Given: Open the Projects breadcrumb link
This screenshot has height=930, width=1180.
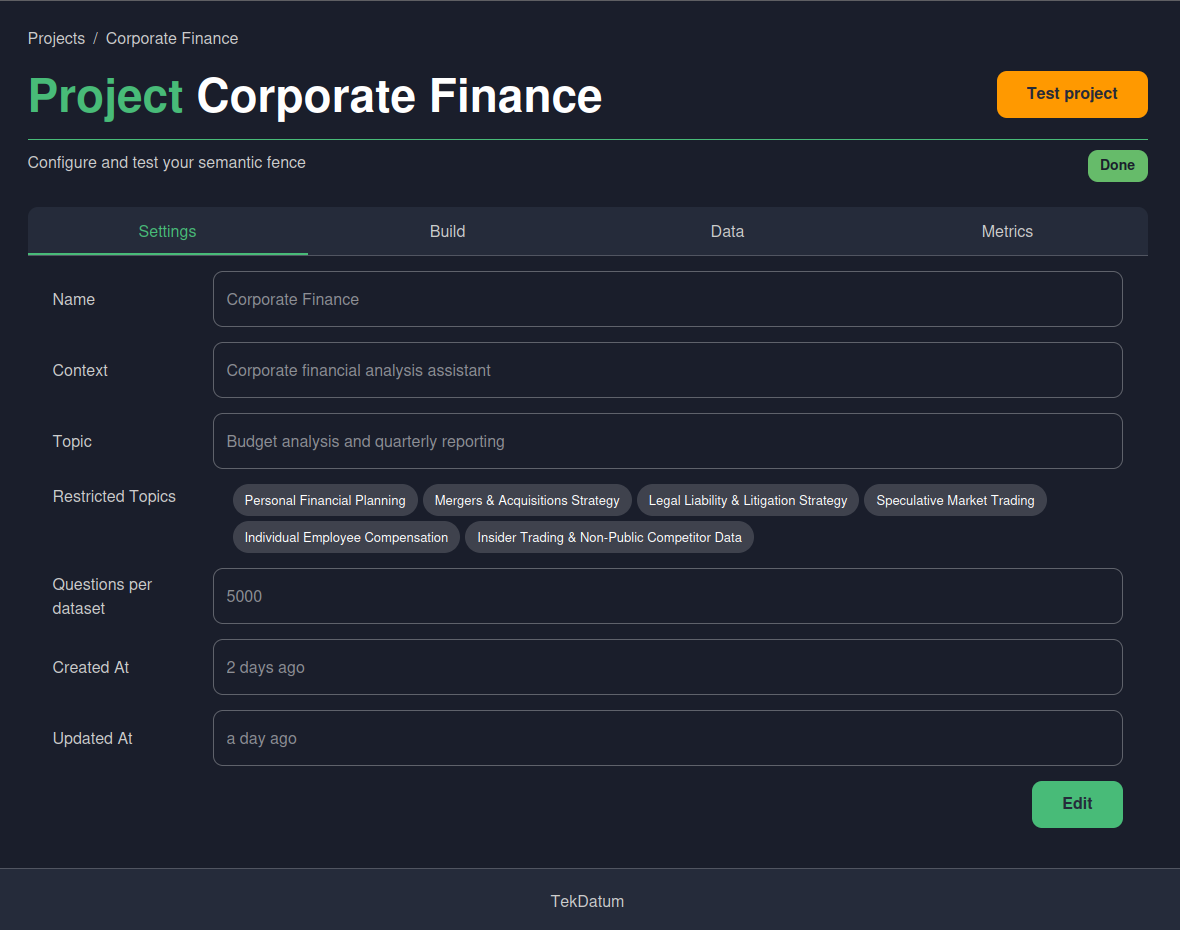Looking at the screenshot, I should point(56,38).
